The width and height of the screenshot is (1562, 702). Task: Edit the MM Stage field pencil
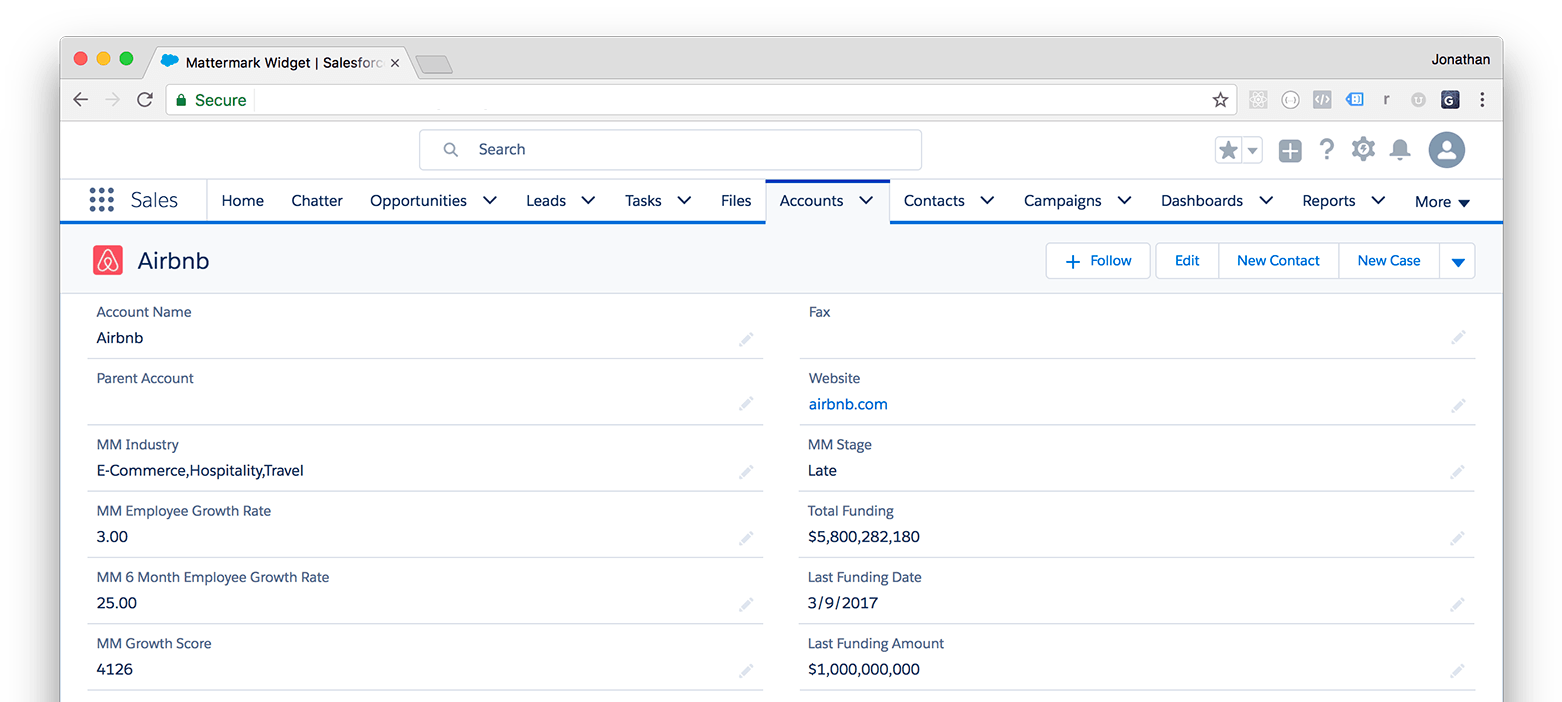pos(1458,471)
